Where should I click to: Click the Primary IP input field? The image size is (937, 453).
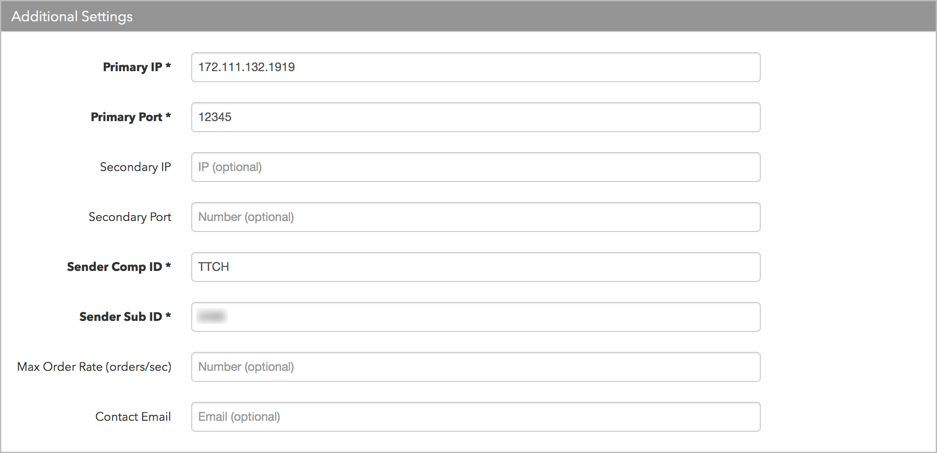pyautogui.click(x=476, y=67)
